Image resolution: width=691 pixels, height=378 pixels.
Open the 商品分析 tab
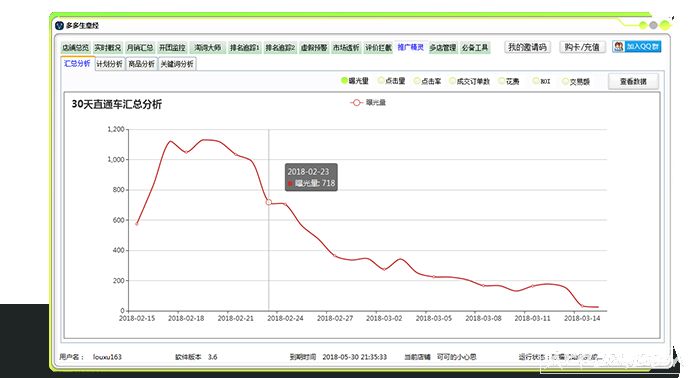pyautogui.click(x=141, y=64)
